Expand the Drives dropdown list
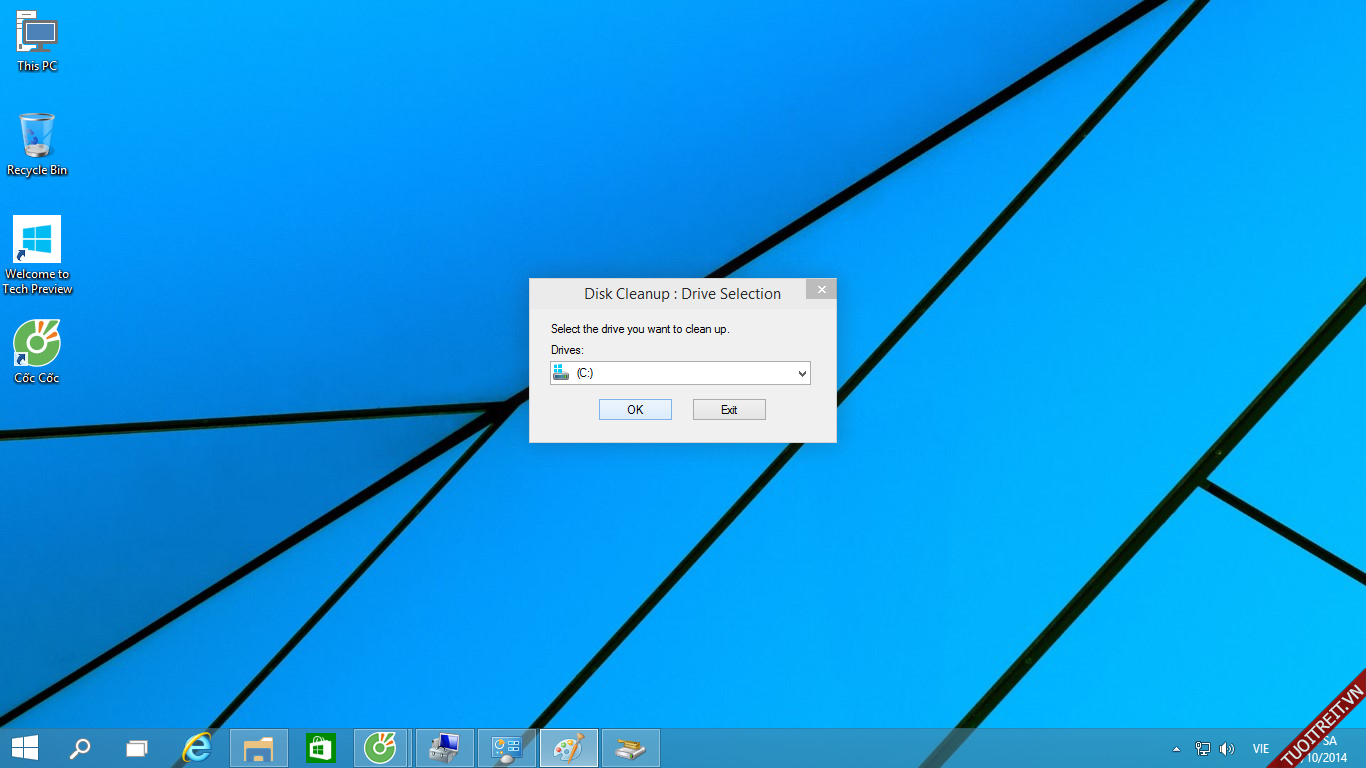 click(802, 374)
